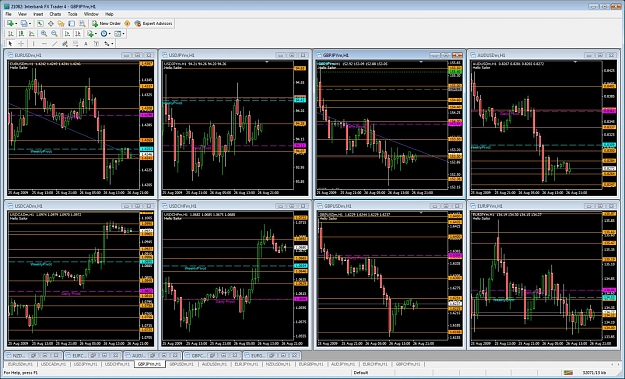Launch the Strategy Tester icon
The width and height of the screenshot is (625, 379).
click(x=82, y=24)
